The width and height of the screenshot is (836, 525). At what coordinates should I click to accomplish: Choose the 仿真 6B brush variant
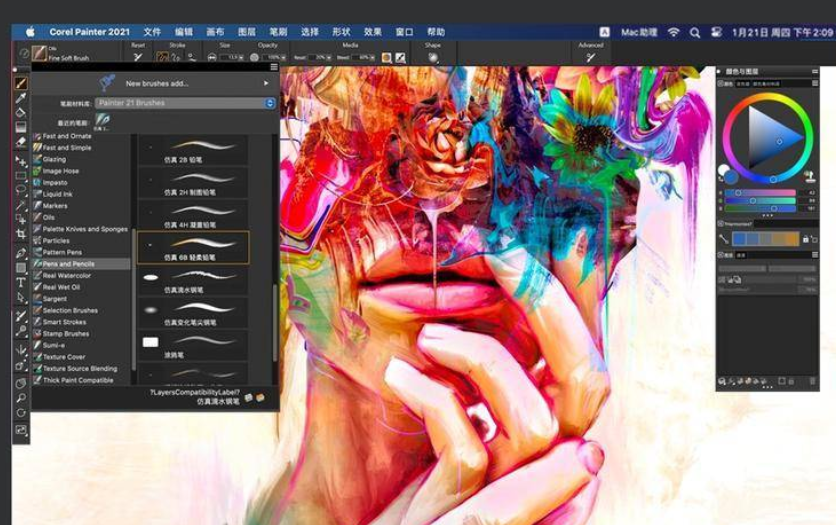tap(193, 248)
